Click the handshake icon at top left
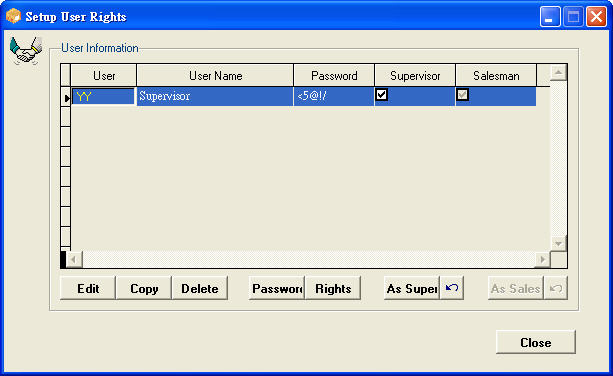The image size is (613, 376). click(x=26, y=51)
